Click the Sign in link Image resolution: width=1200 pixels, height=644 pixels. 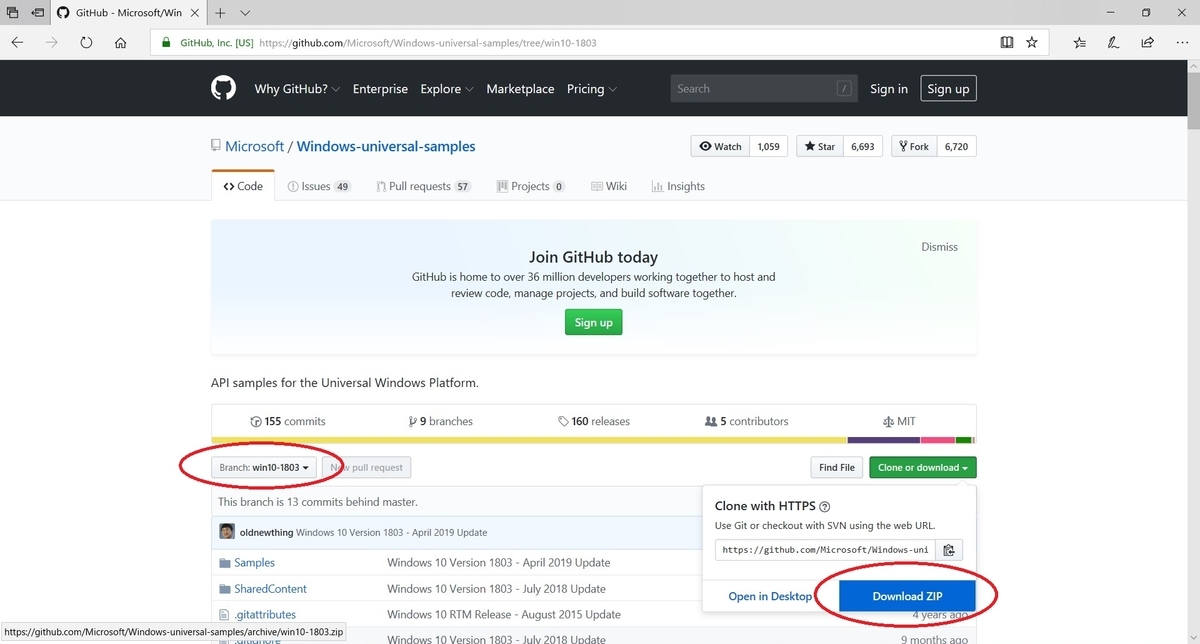coord(889,89)
